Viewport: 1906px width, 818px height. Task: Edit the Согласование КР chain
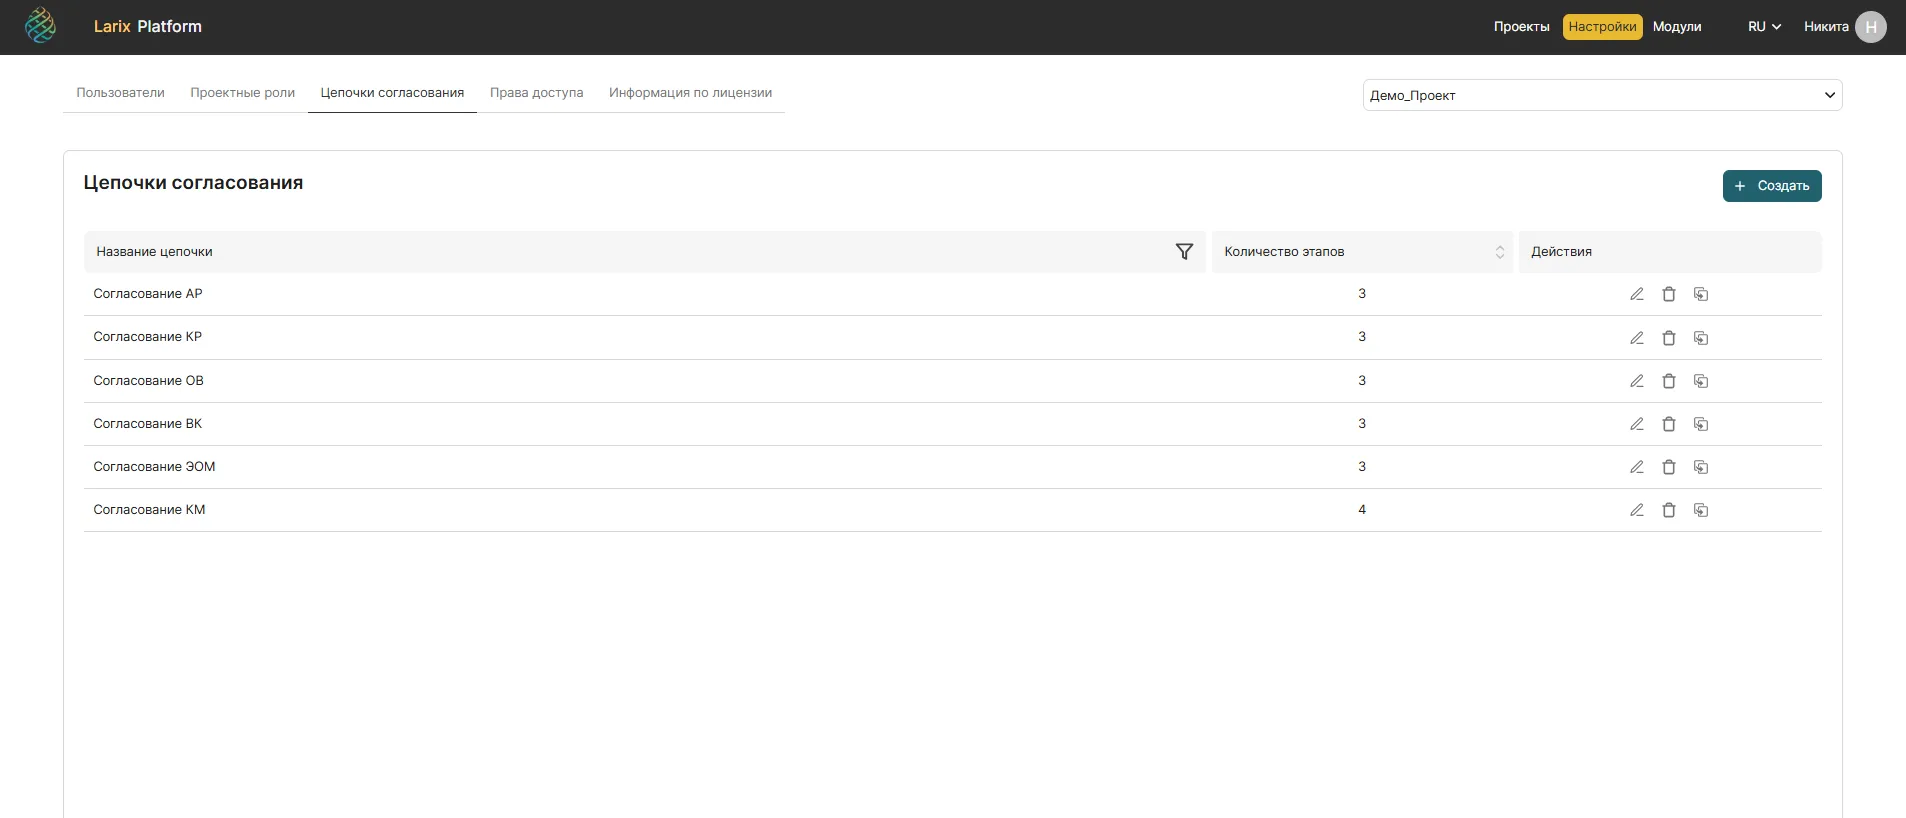coord(1637,338)
